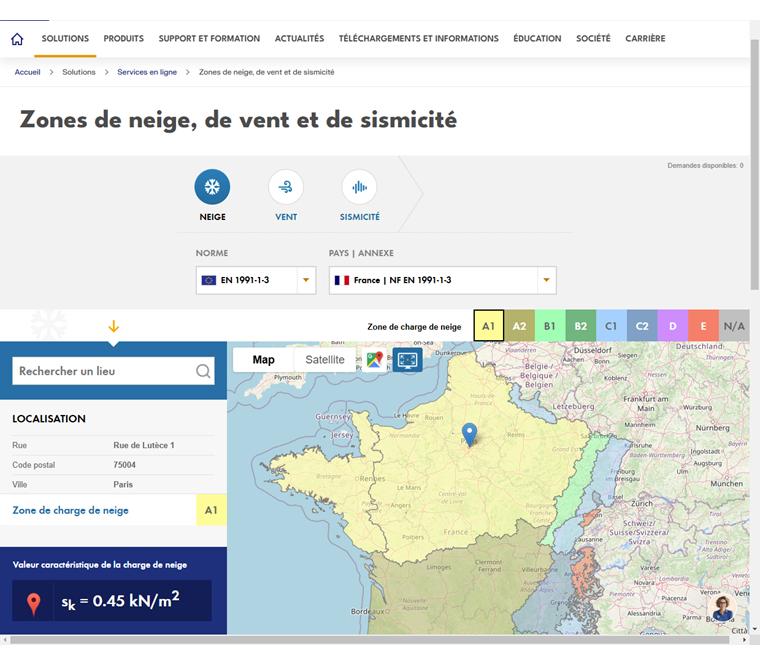The image size is (760, 665).
Task: Select the C2 snow zone swatch
Action: click(642, 326)
